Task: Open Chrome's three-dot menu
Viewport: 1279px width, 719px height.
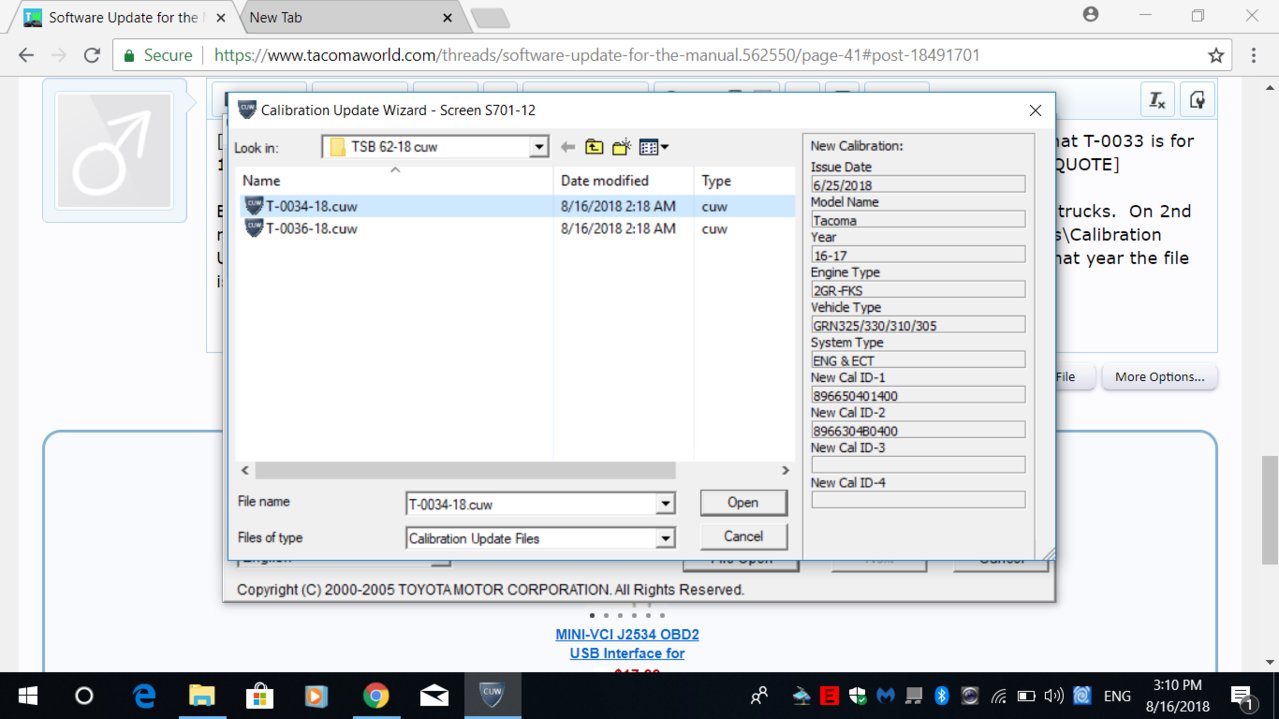Action: [1254, 56]
